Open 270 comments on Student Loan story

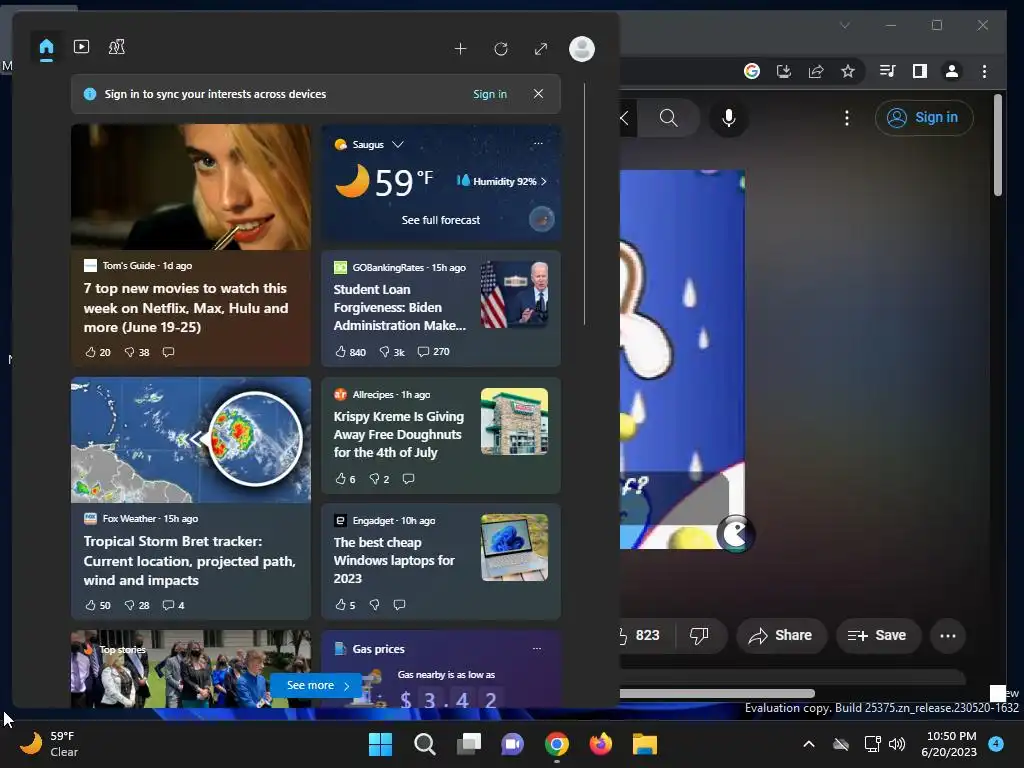coord(434,351)
